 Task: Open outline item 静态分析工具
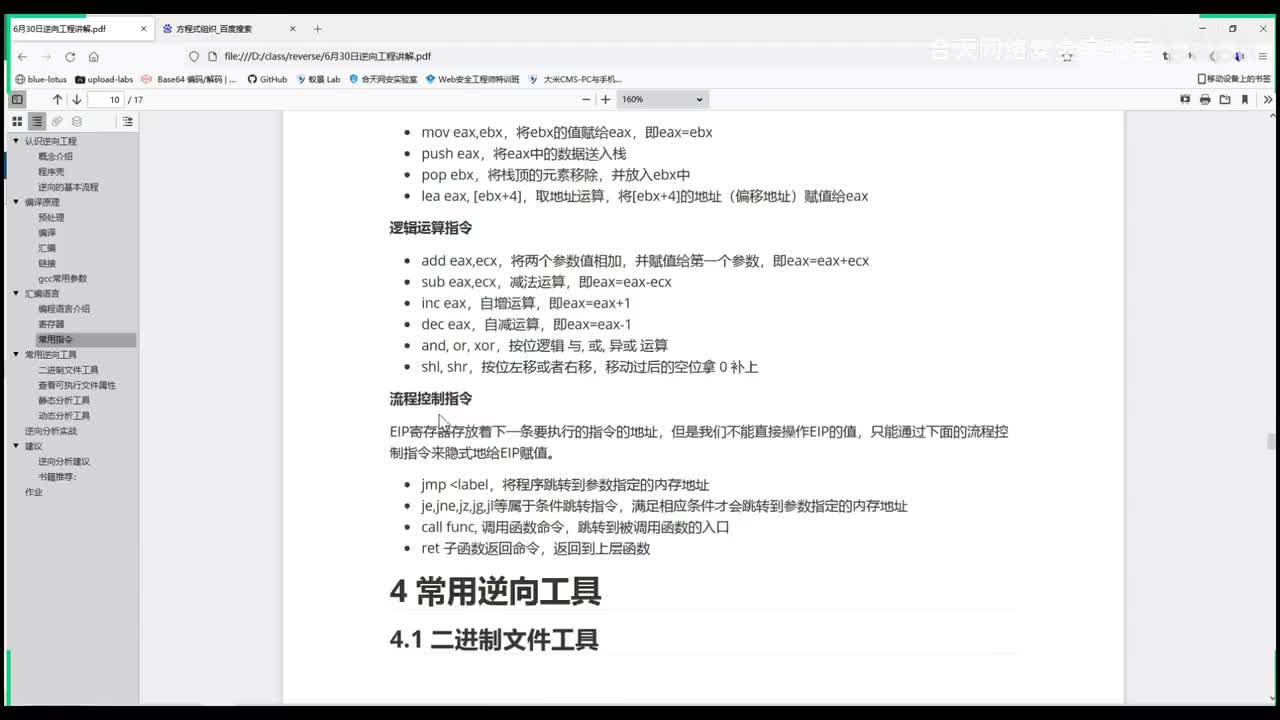tap(64, 401)
